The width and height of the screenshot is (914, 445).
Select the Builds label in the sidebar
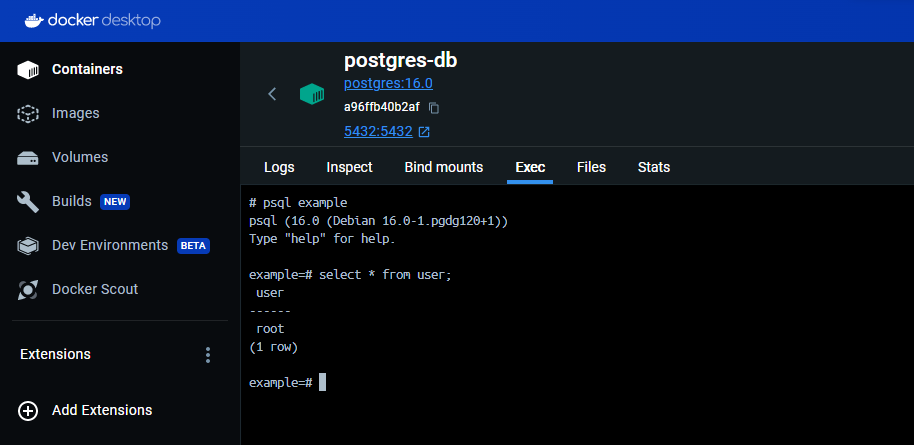tap(72, 201)
